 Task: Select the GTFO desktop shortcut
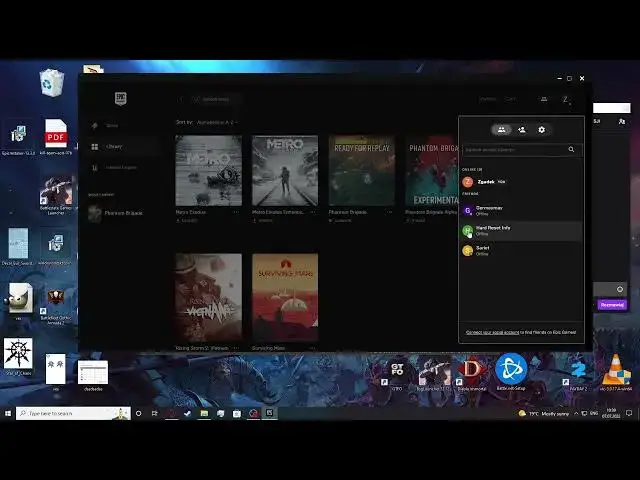[x=397, y=373]
